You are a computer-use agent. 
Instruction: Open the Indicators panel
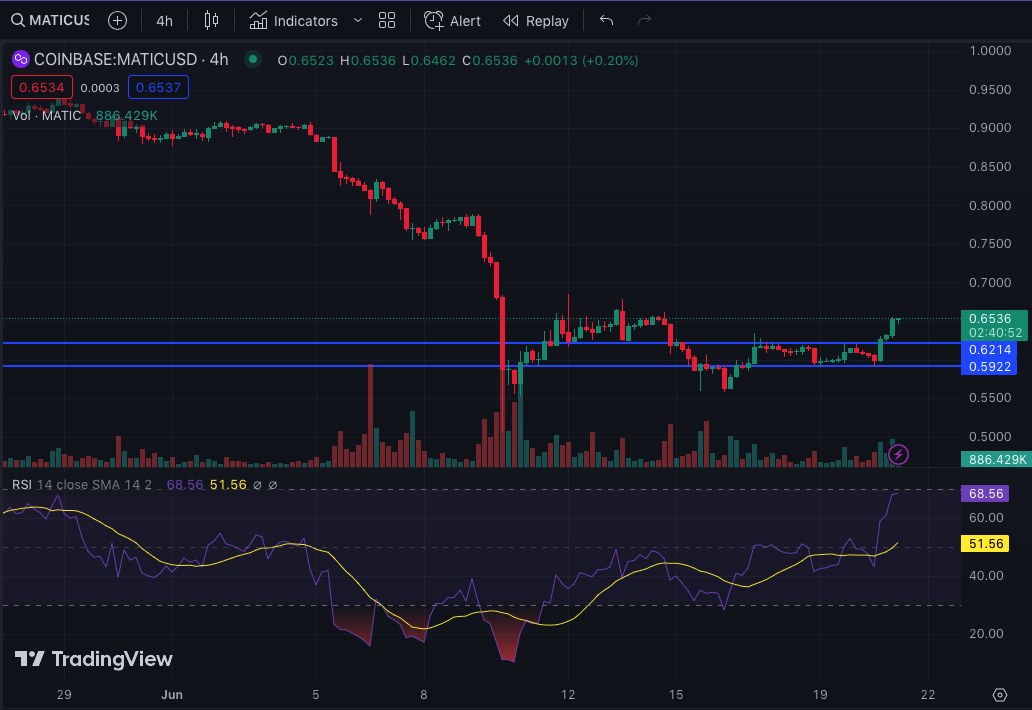(x=294, y=21)
